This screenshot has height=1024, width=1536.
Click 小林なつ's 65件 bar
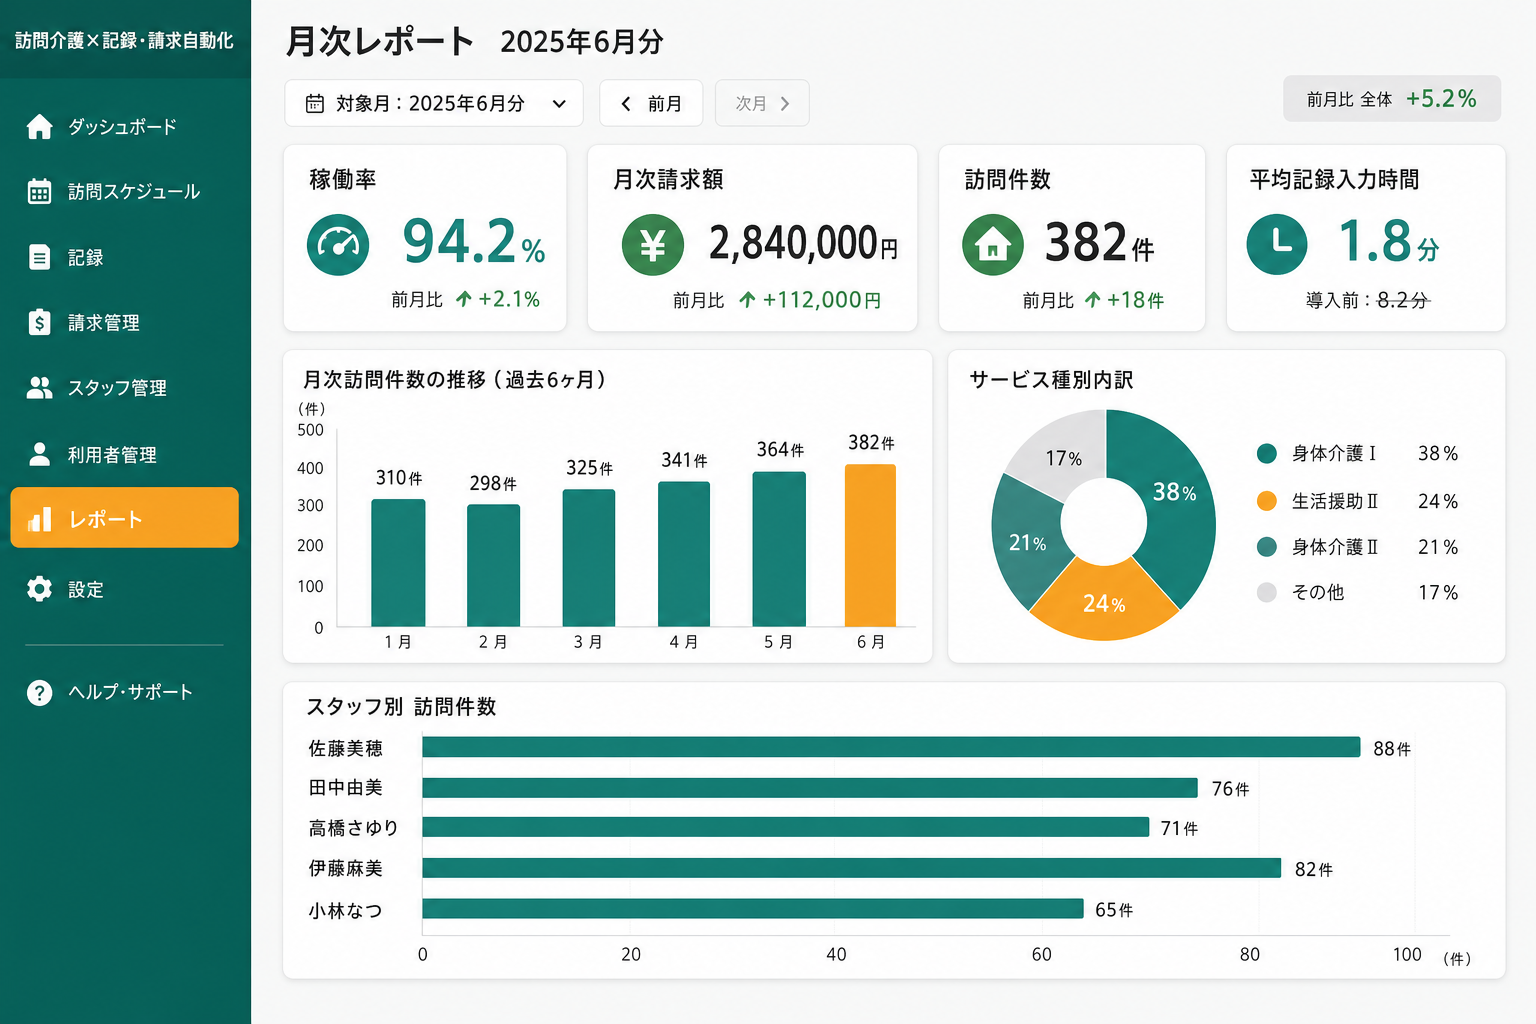click(x=753, y=908)
